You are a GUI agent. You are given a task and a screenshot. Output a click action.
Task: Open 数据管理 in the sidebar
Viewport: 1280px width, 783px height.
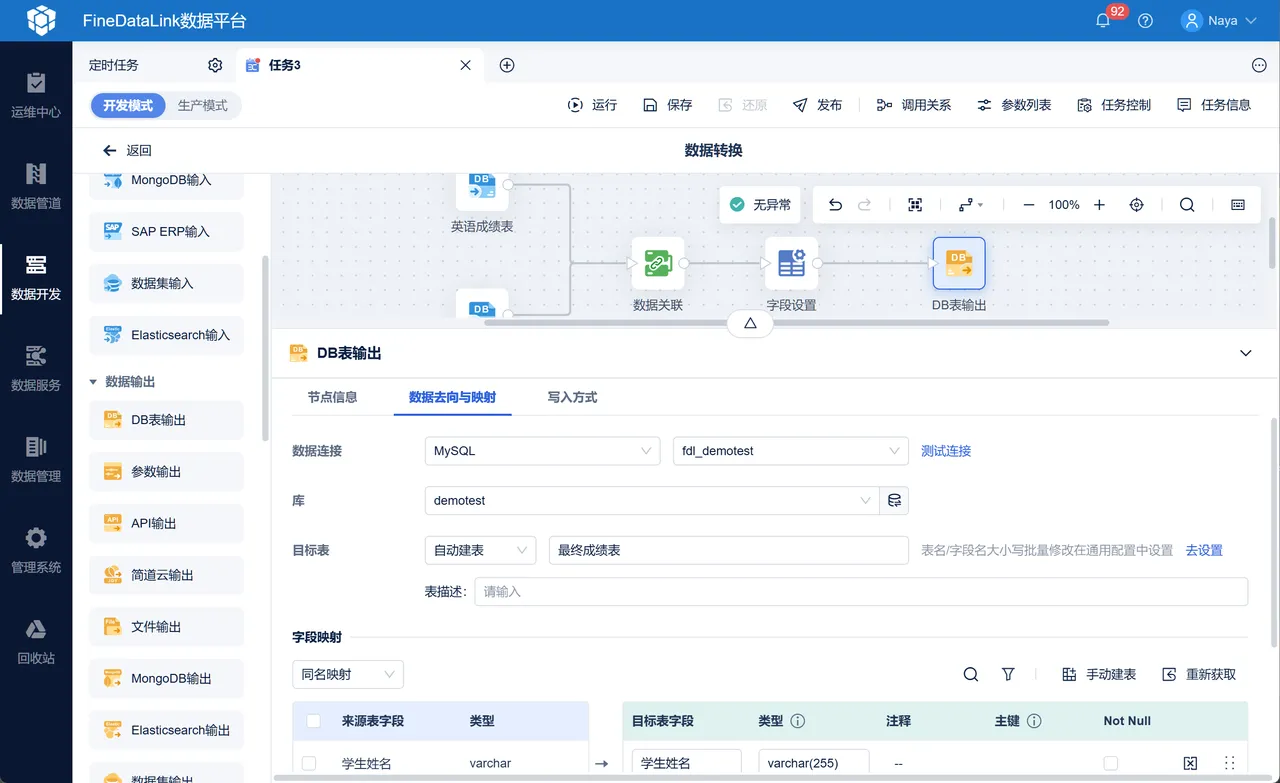[x=36, y=459]
